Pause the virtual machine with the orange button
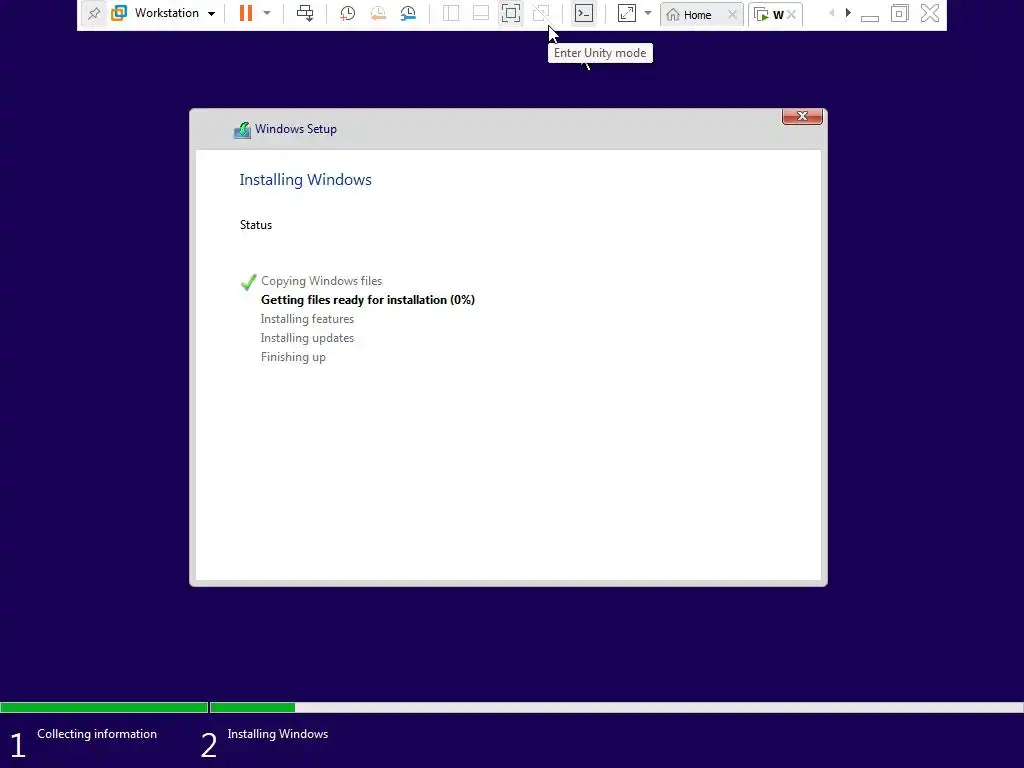 pos(246,13)
